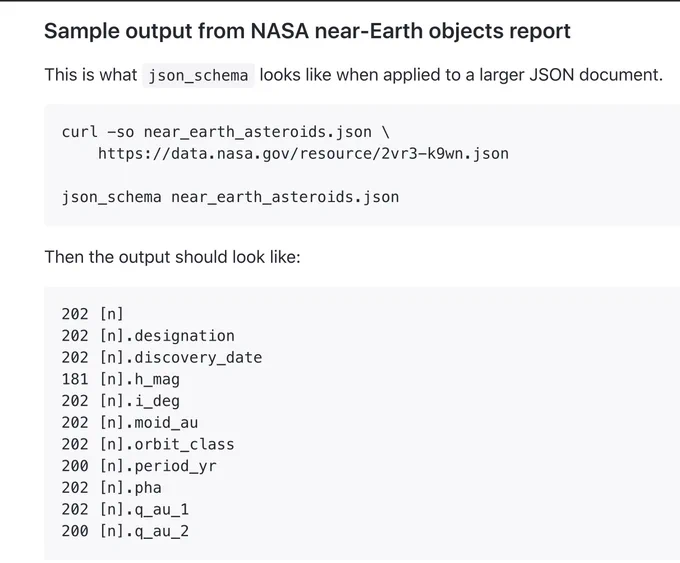The width and height of the screenshot is (680, 563).
Task: Click the [n].q_au_1 output line
Action: tap(125, 509)
